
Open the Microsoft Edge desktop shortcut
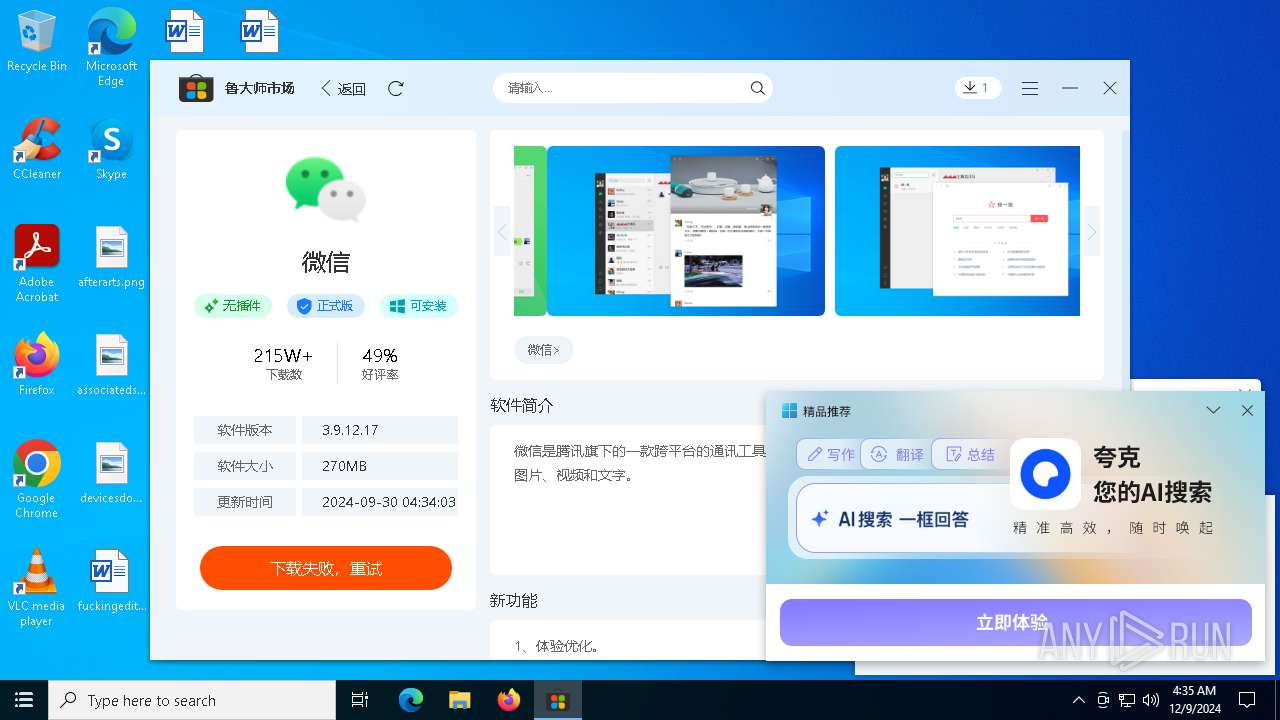pyautogui.click(x=111, y=48)
